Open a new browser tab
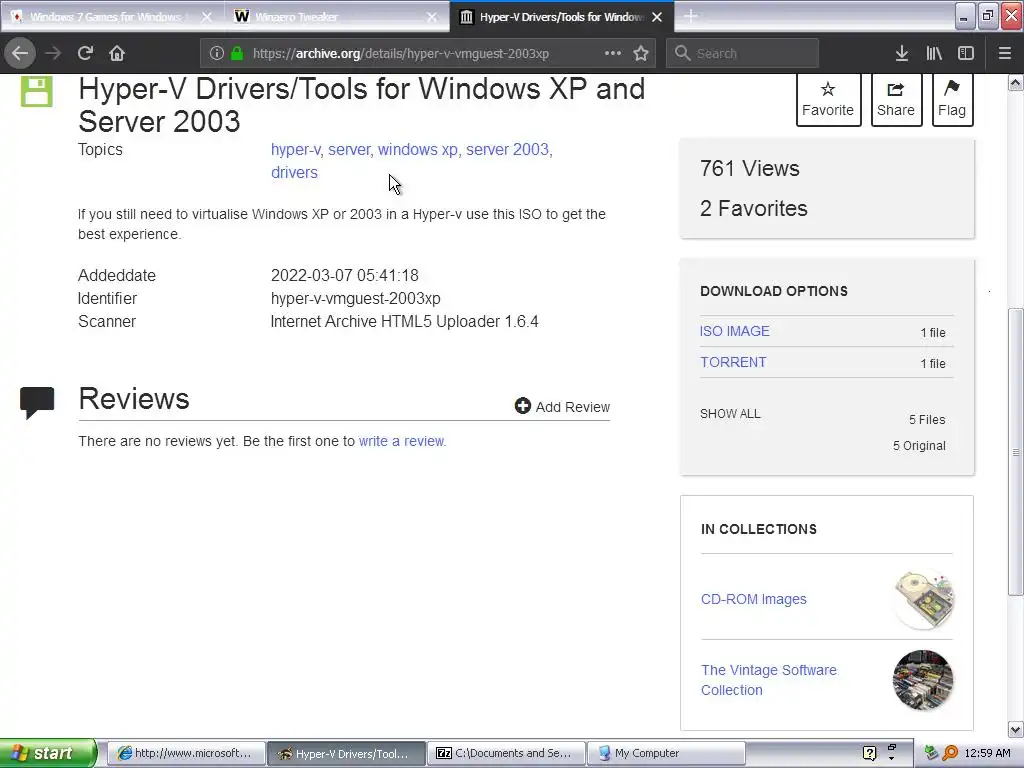This screenshot has height=768, width=1024. point(691,16)
